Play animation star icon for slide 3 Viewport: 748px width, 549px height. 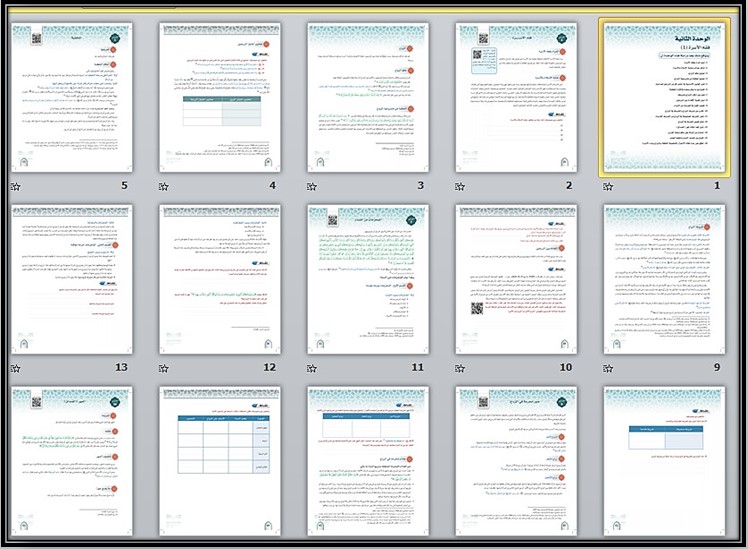click(312, 186)
